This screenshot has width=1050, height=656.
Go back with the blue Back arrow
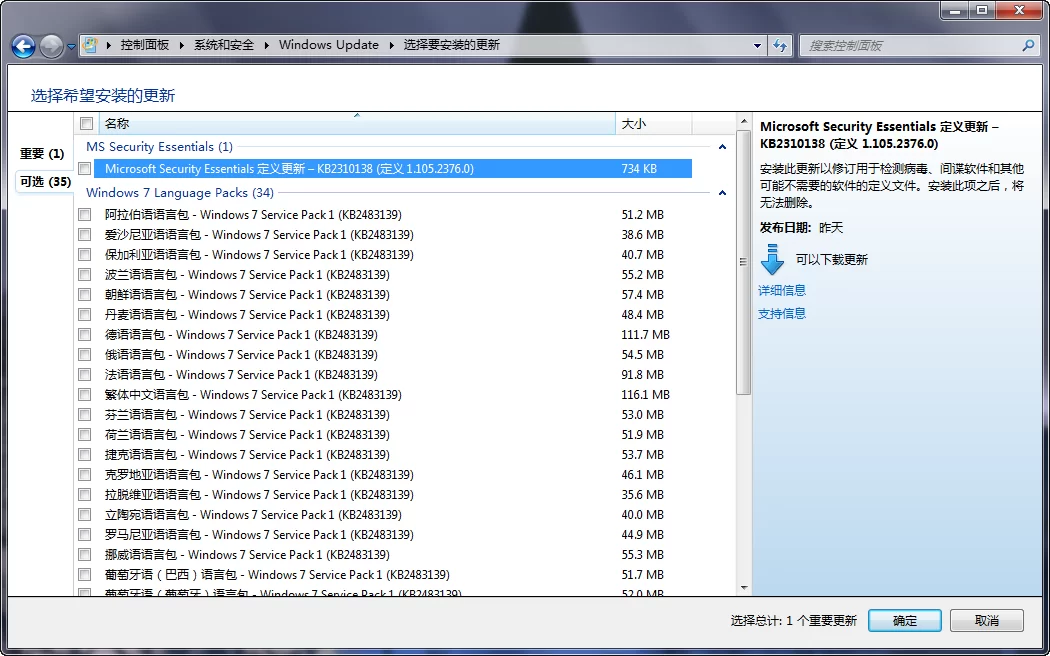point(23,46)
